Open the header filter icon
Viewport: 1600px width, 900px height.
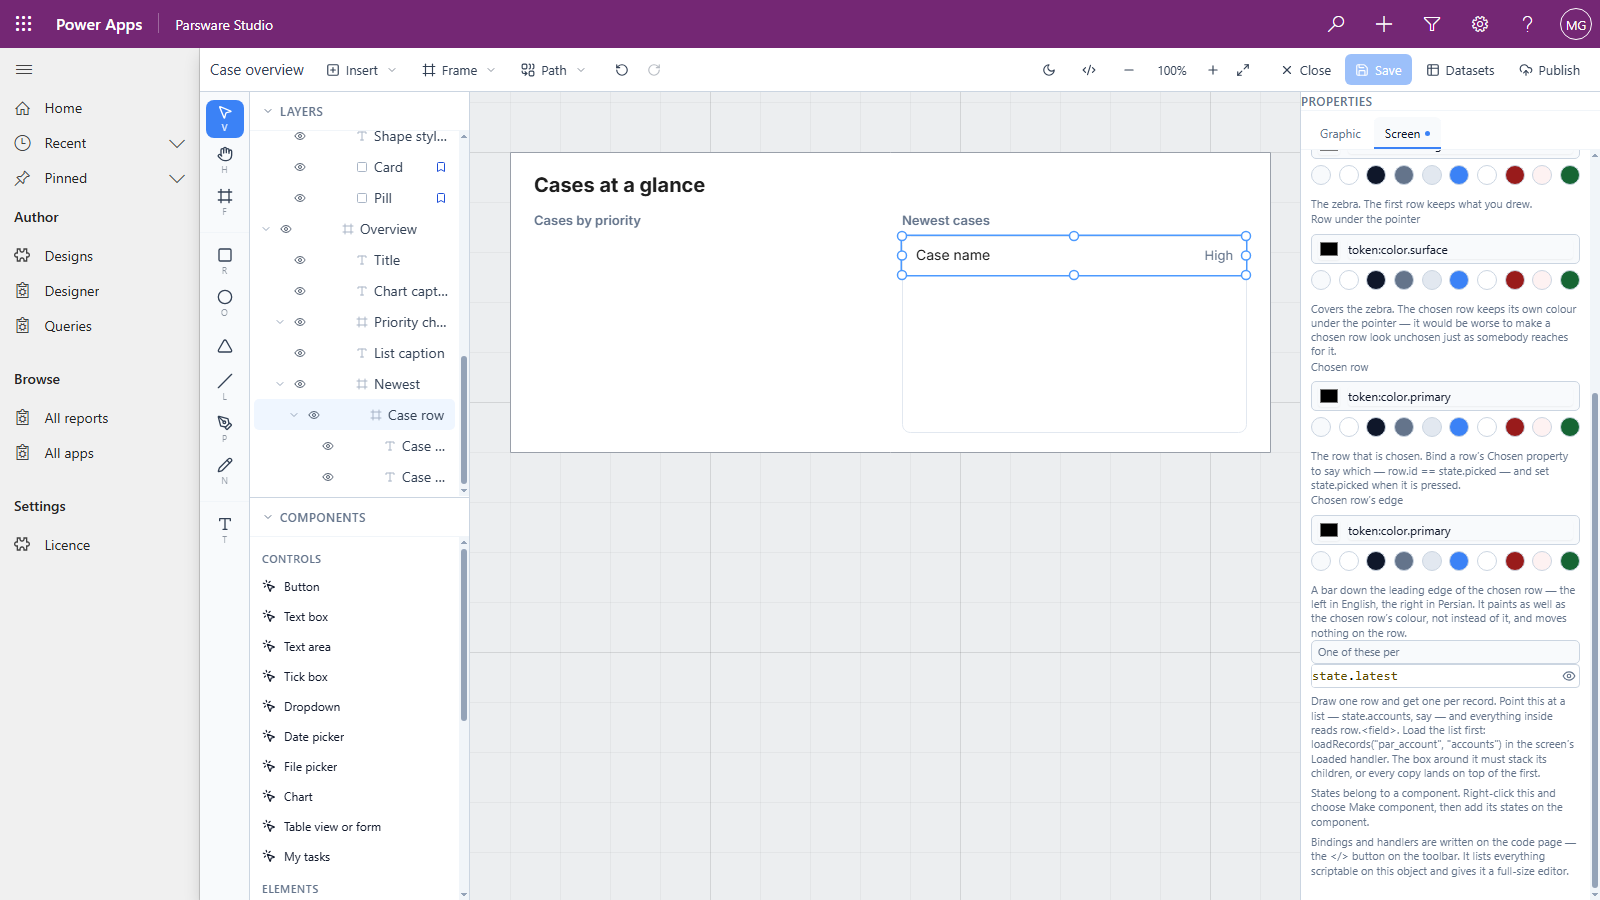point(1432,24)
